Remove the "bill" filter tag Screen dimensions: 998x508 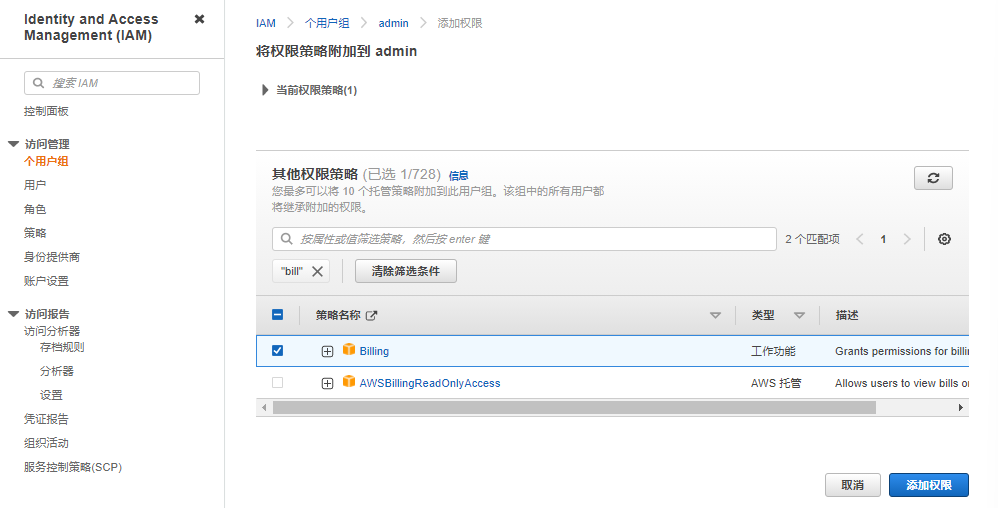point(317,271)
